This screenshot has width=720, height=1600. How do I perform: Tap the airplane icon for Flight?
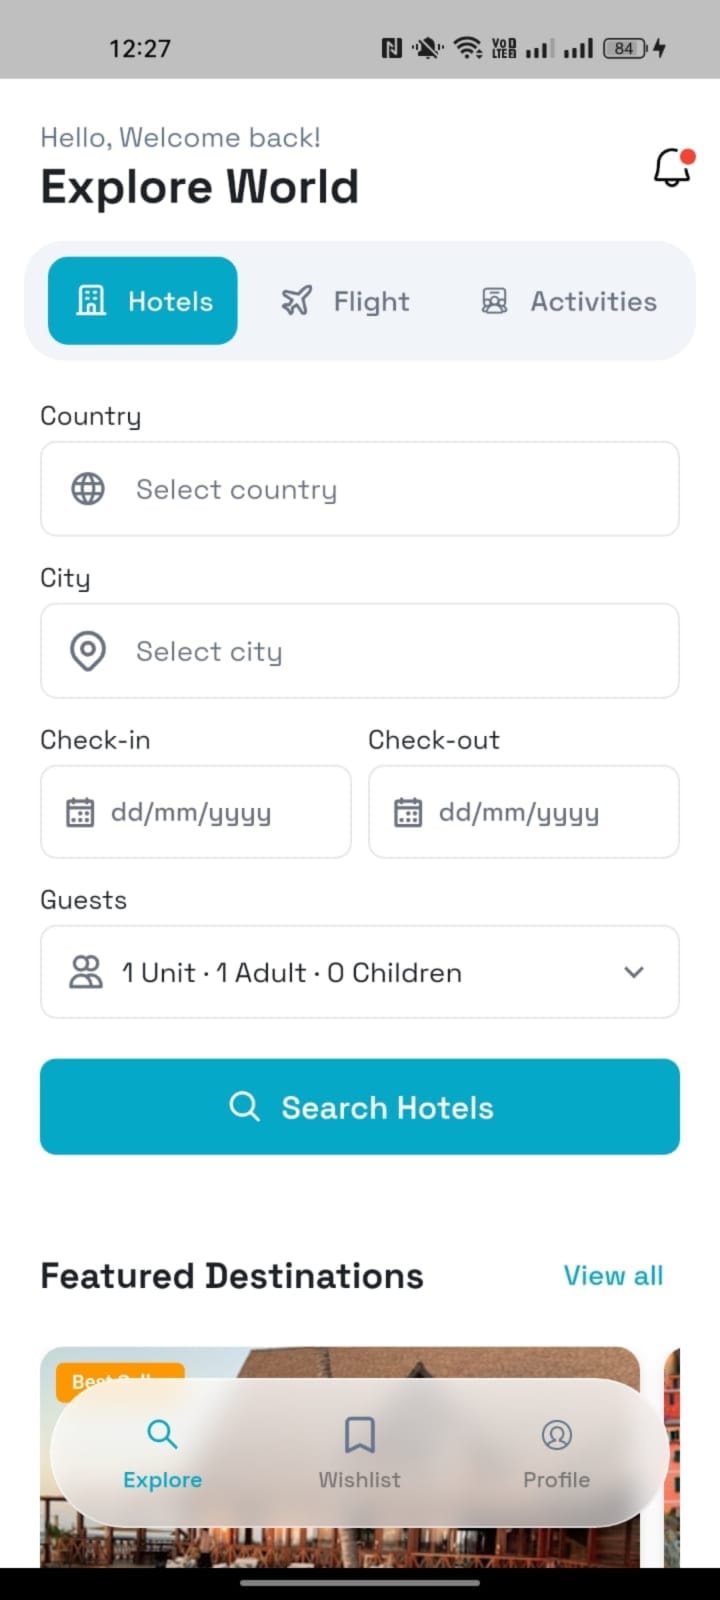point(297,301)
